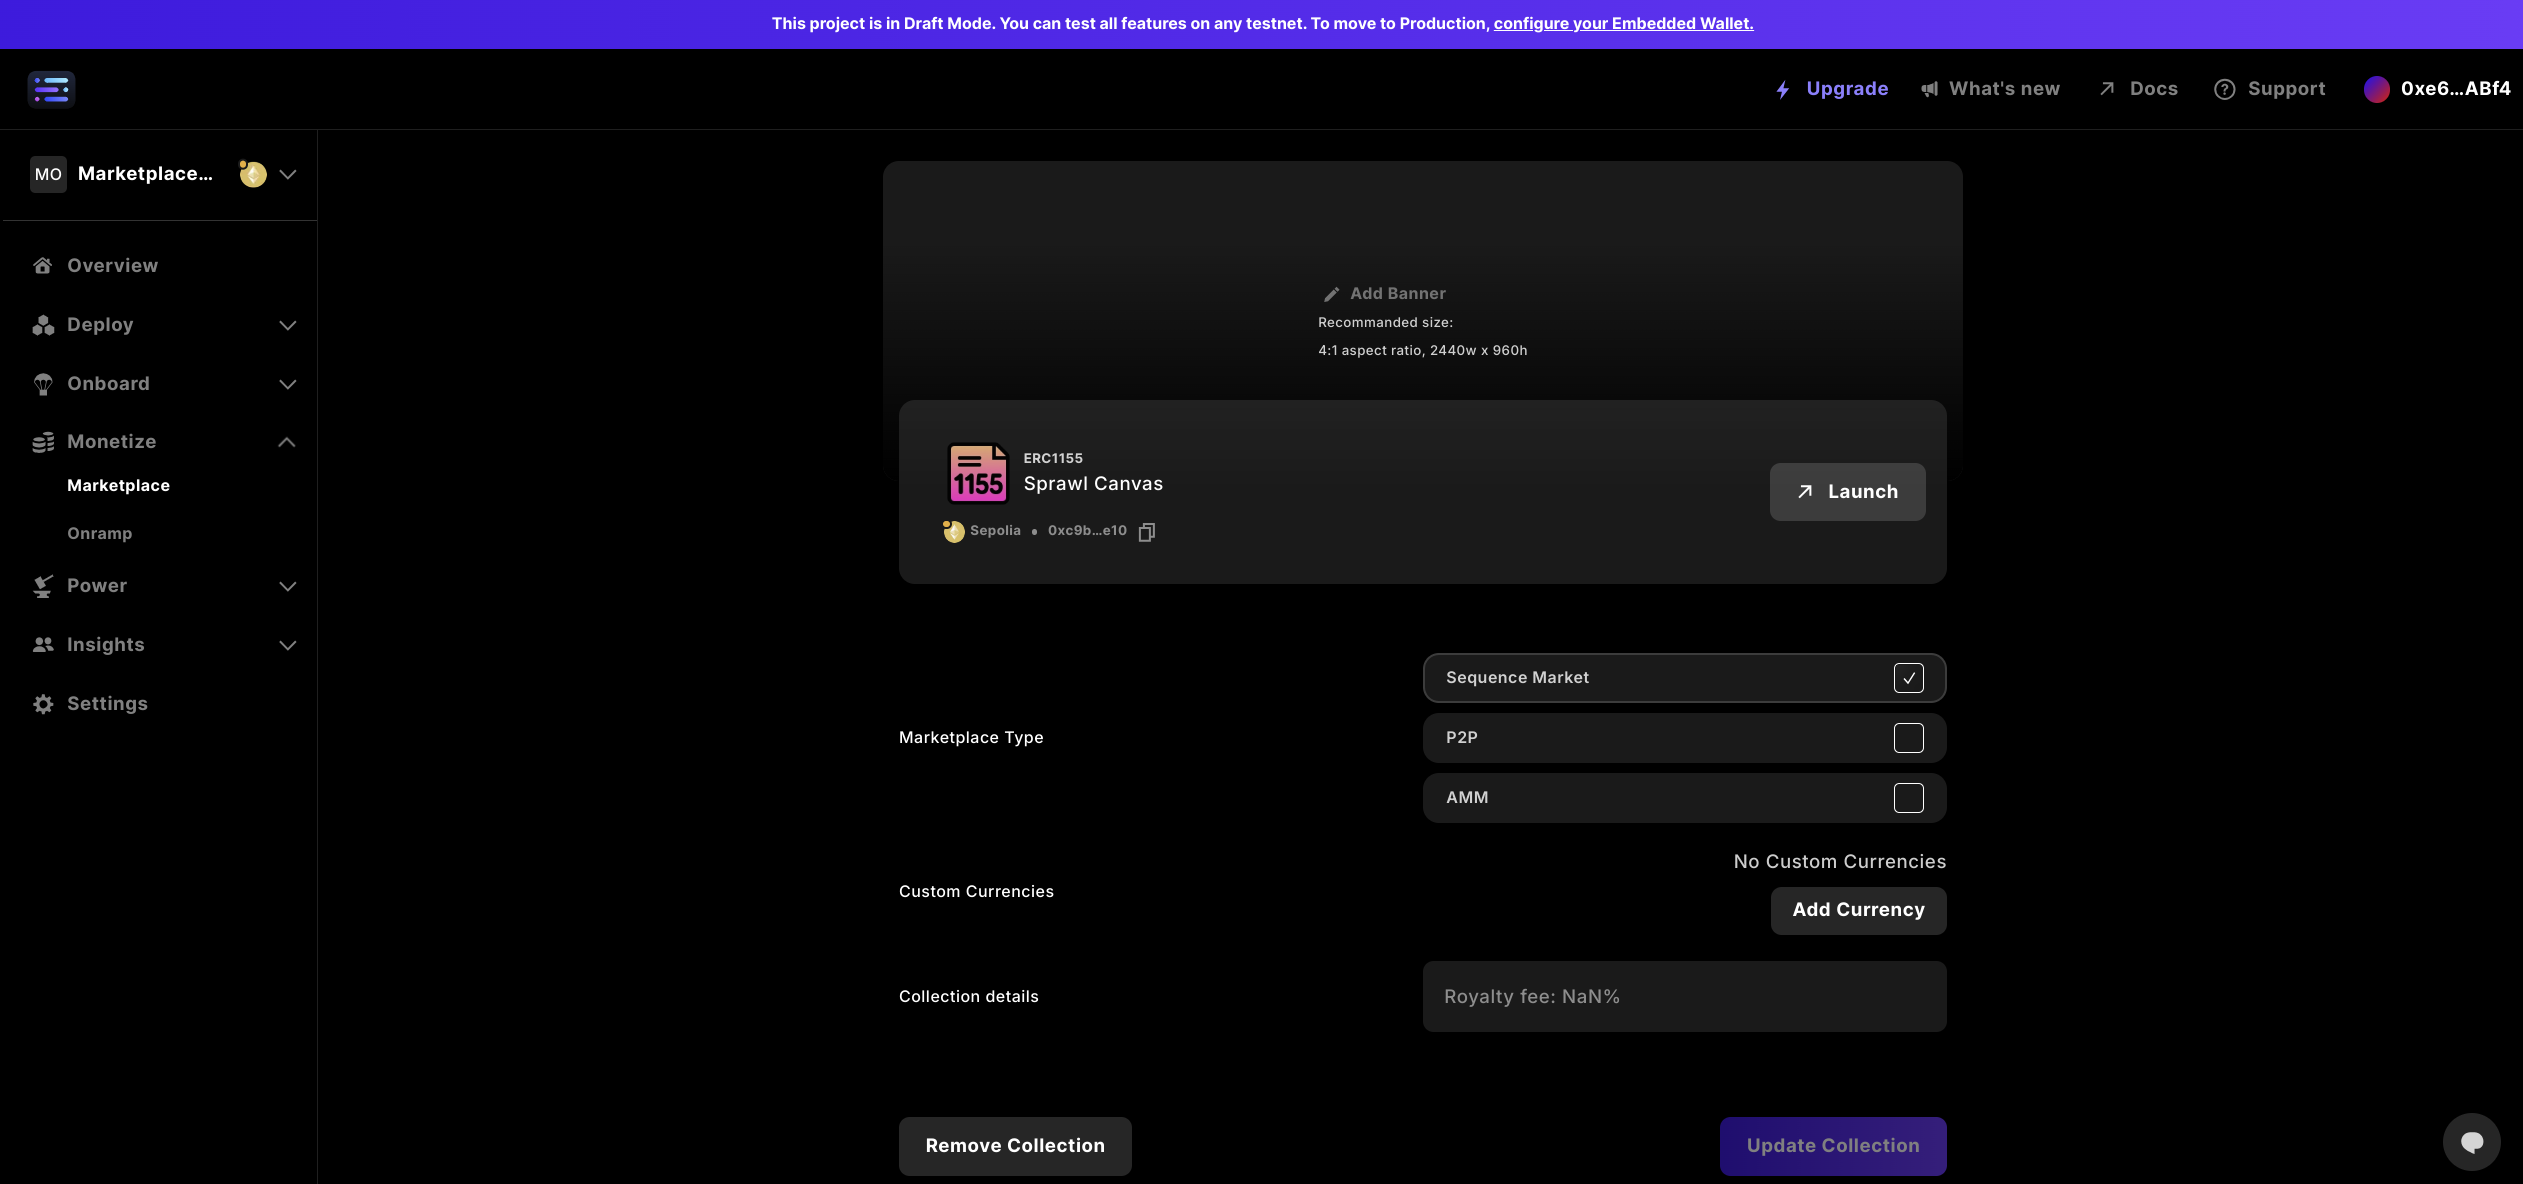Expand the project switcher dropdown for Marketplace
Viewport: 2523px width, 1184px height.
[x=287, y=174]
